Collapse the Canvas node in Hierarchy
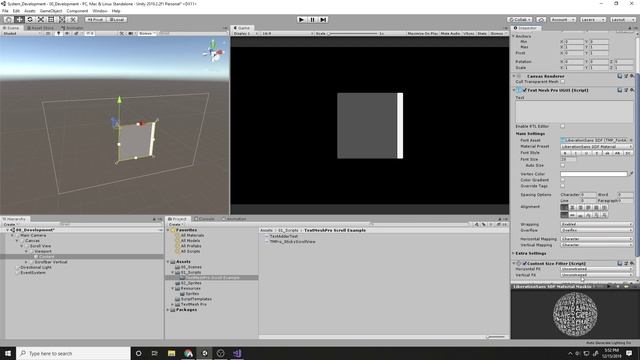Viewport: 640px width, 360px height. pos(17,241)
